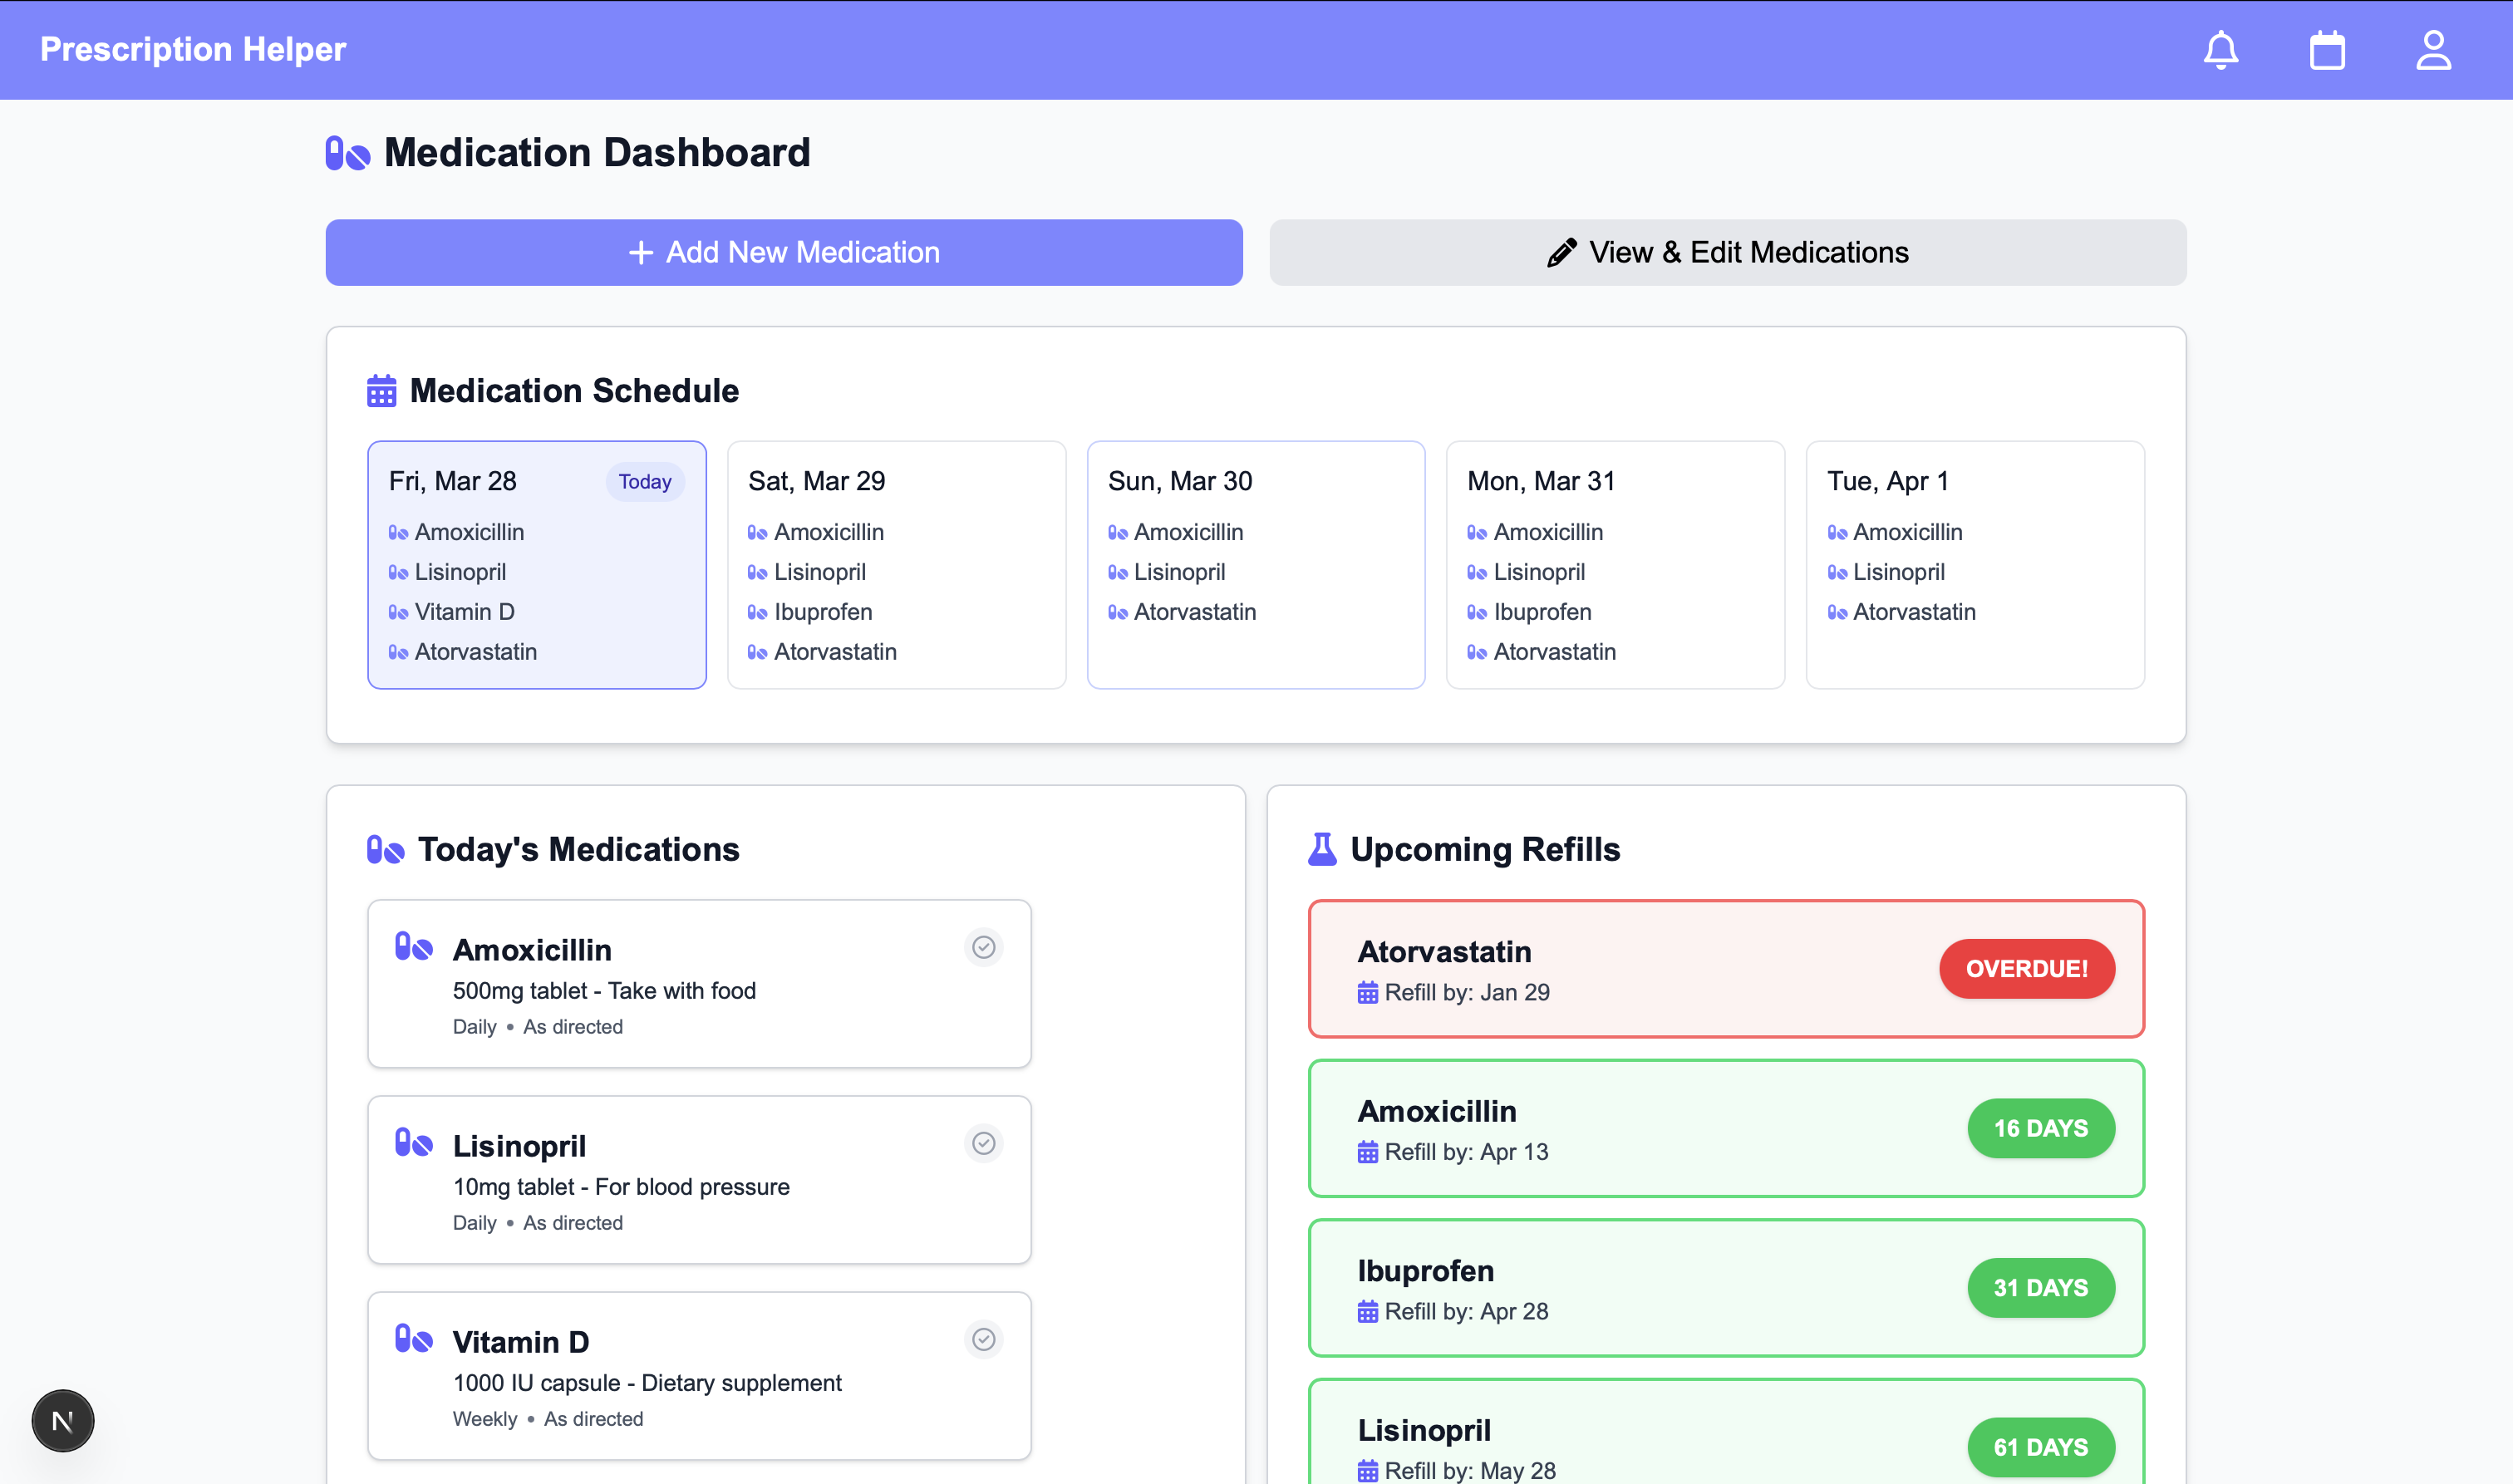
Task: Click Add New Medication button
Action: click(x=784, y=252)
